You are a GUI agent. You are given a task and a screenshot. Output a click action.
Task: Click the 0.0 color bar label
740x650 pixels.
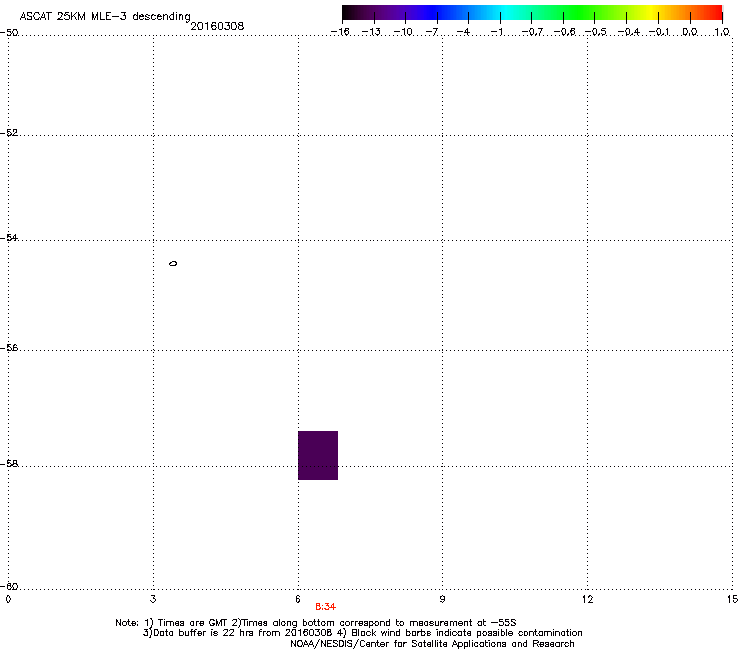pos(690,32)
